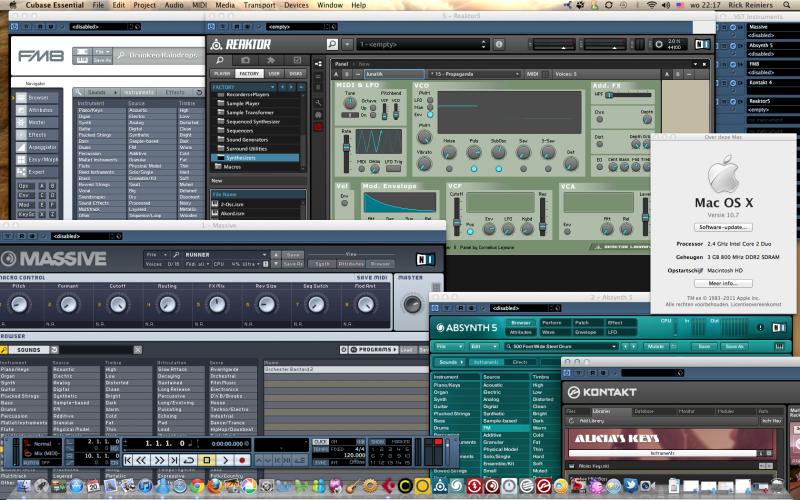This screenshot has height=500, width=800.
Task: Open the FACTORY folder dropdown in Reaktor browser
Action: tap(243, 87)
